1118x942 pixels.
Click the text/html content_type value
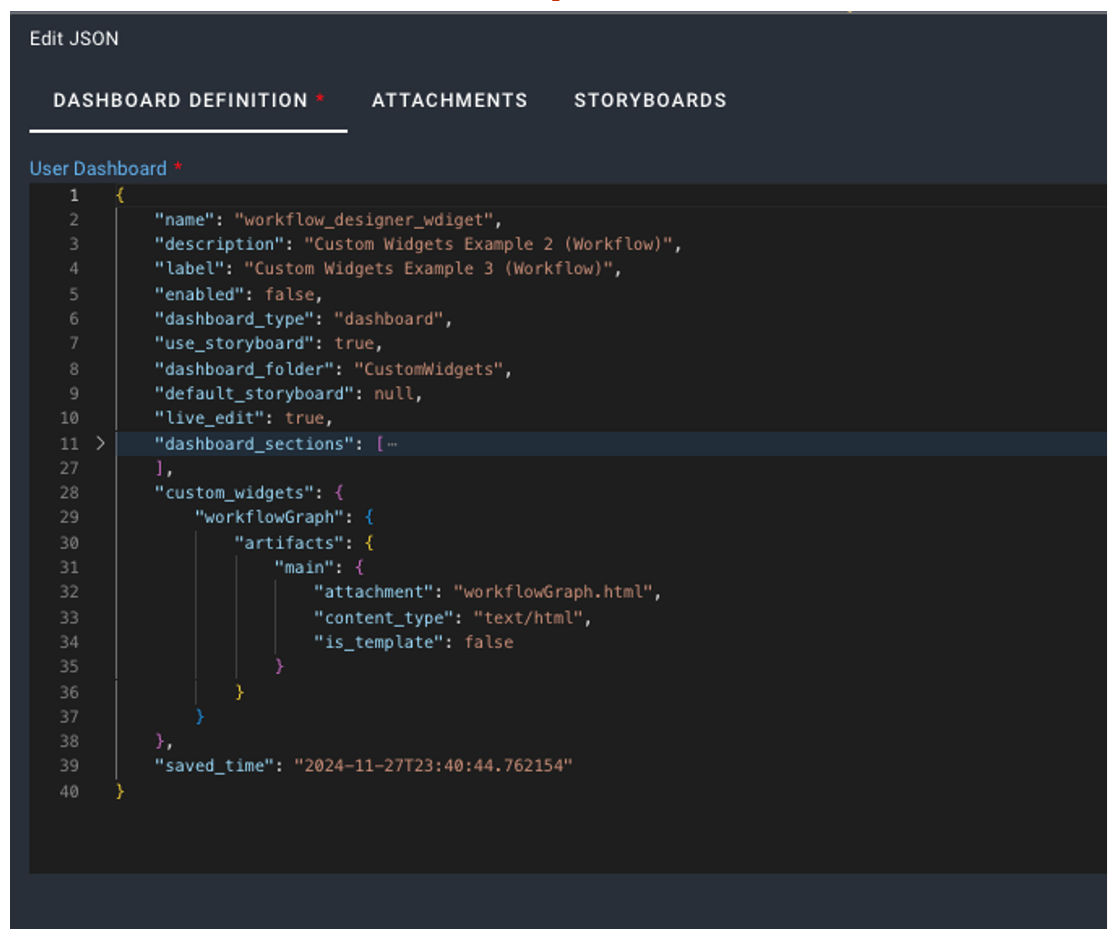pyautogui.click(x=528, y=617)
